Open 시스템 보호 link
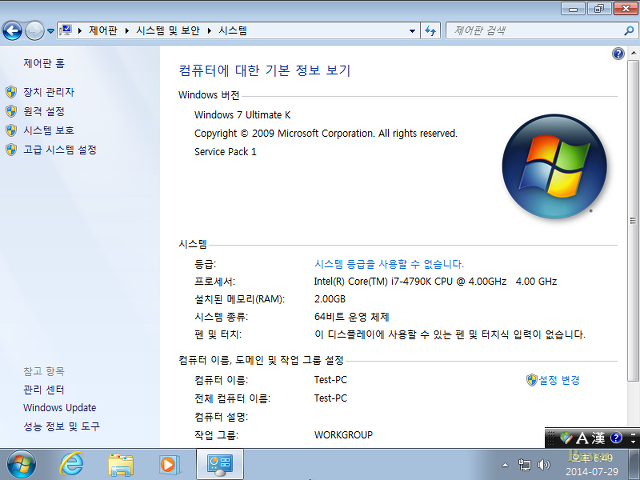Viewport: 640px width, 480px height. (49, 130)
